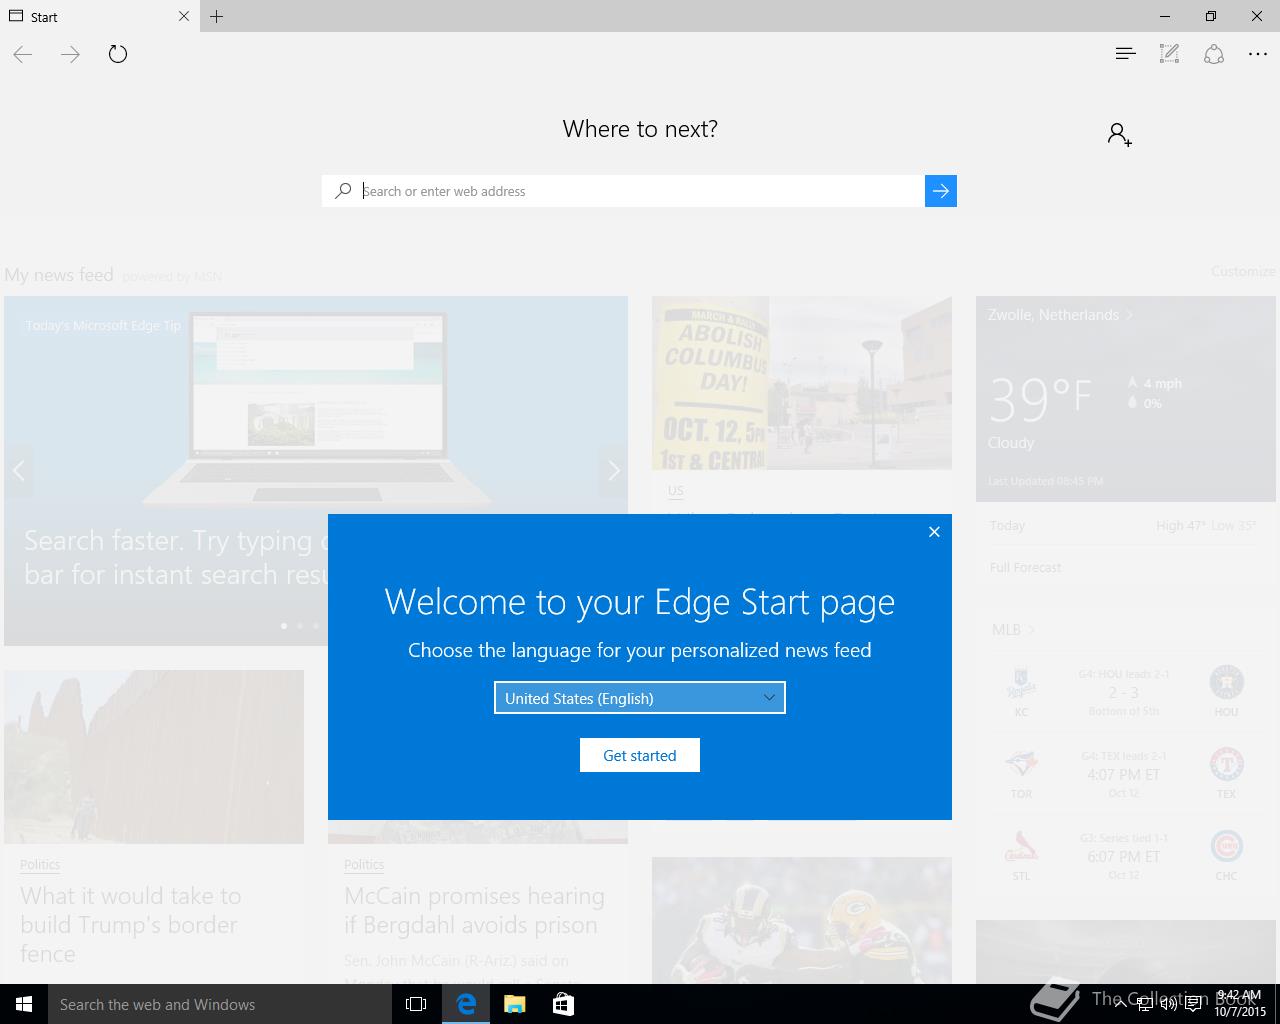Screen dimensions: 1280x1024
Task: Expand the MLB scores section
Action: 1013,629
